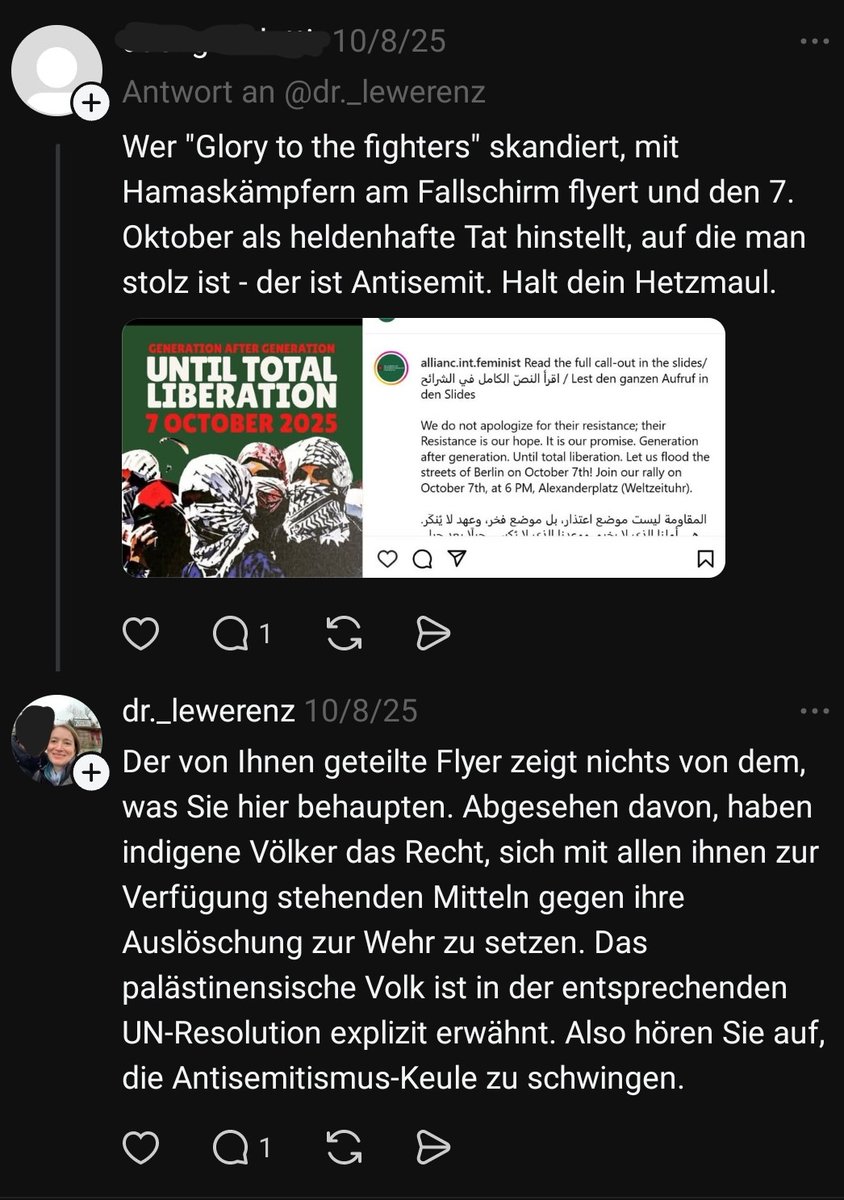Open replies to dr._lewerenz's post

(241, 1149)
